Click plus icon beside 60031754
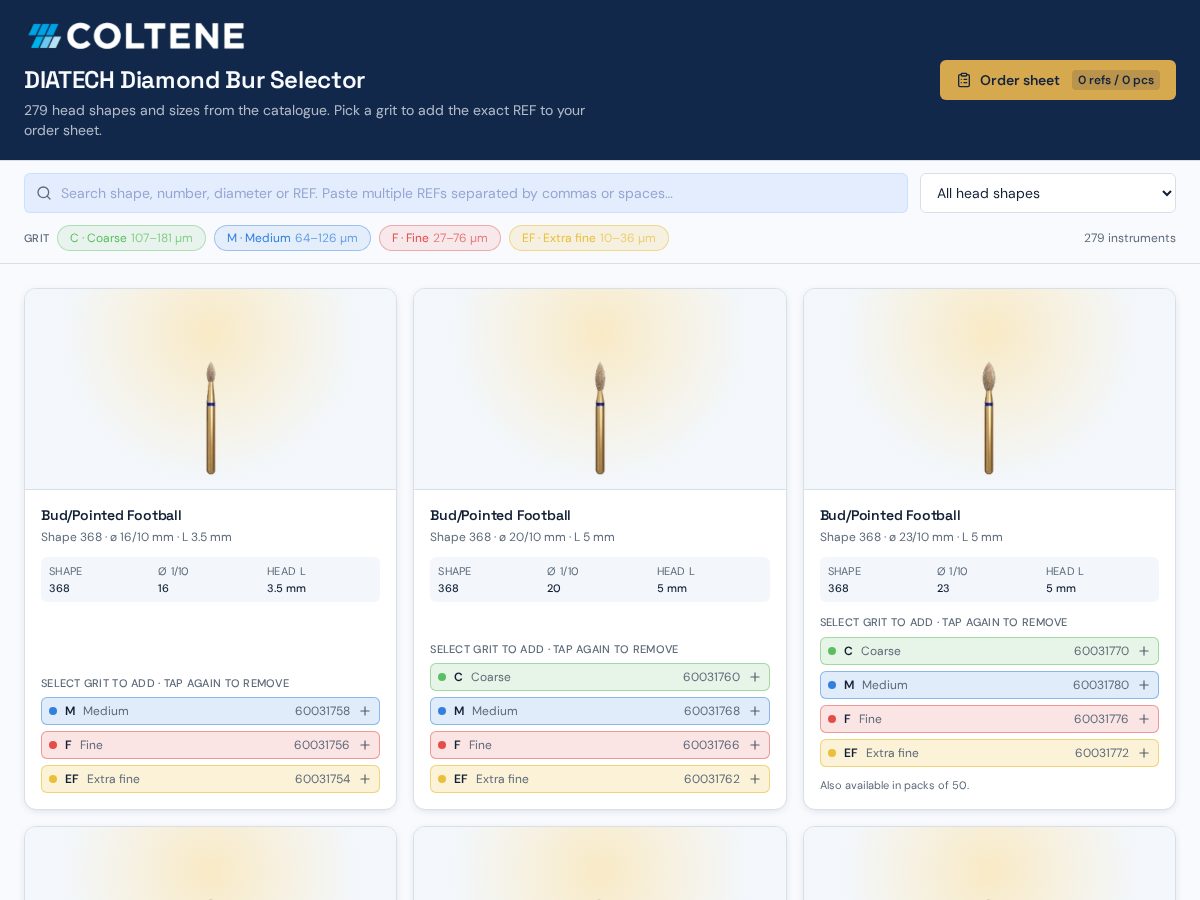The image size is (1200, 900). (365, 779)
